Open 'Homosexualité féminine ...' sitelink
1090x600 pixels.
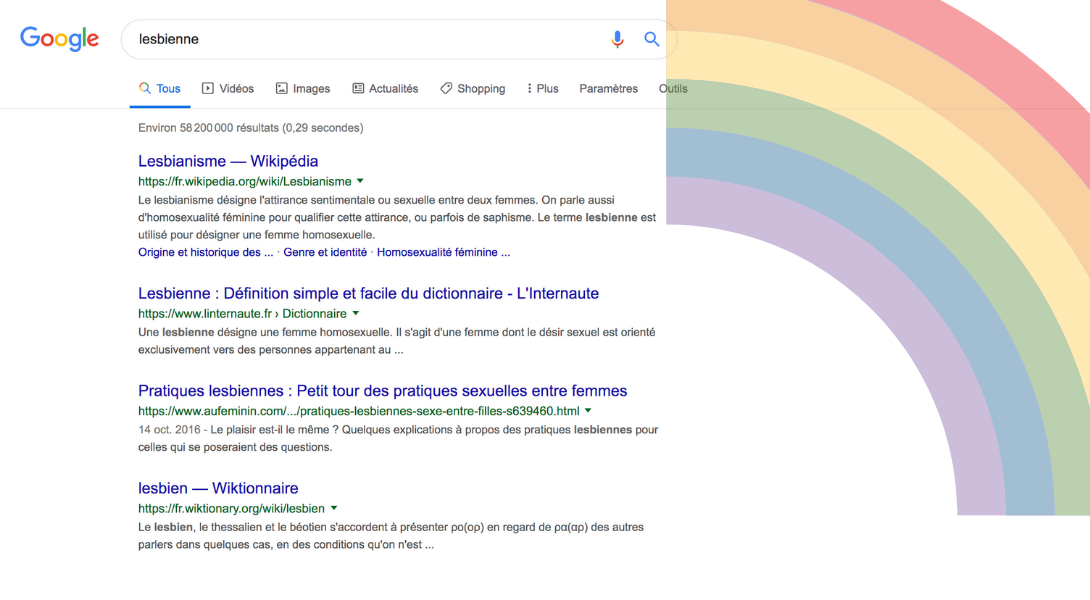[444, 252]
